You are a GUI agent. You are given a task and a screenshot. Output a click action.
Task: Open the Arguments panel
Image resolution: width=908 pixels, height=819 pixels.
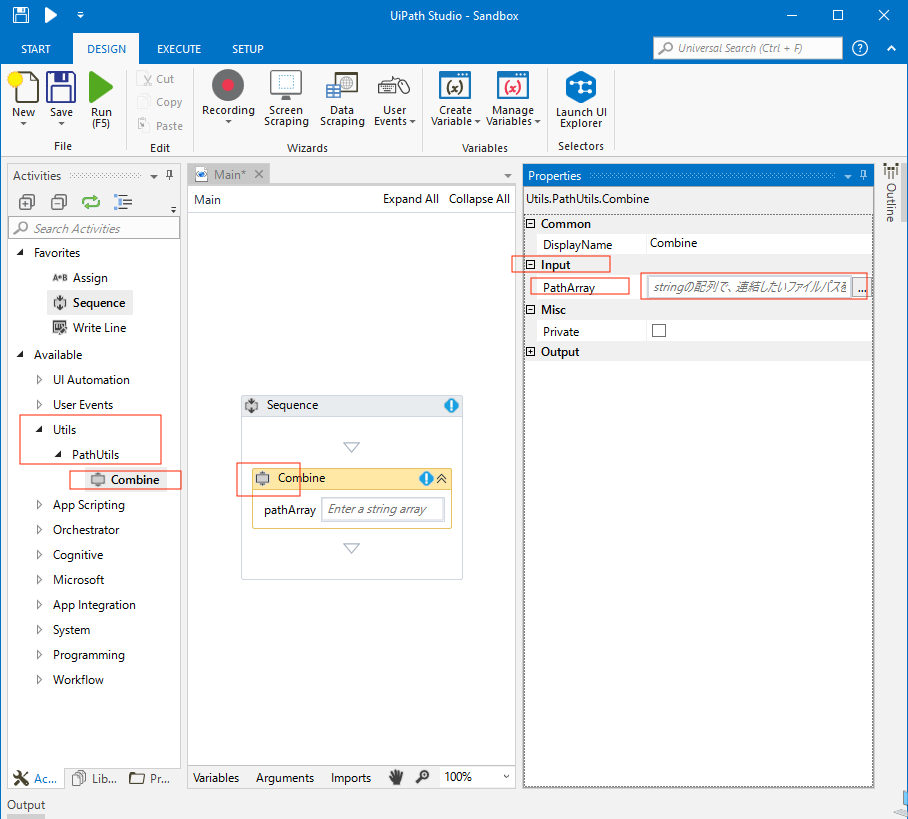[285, 778]
